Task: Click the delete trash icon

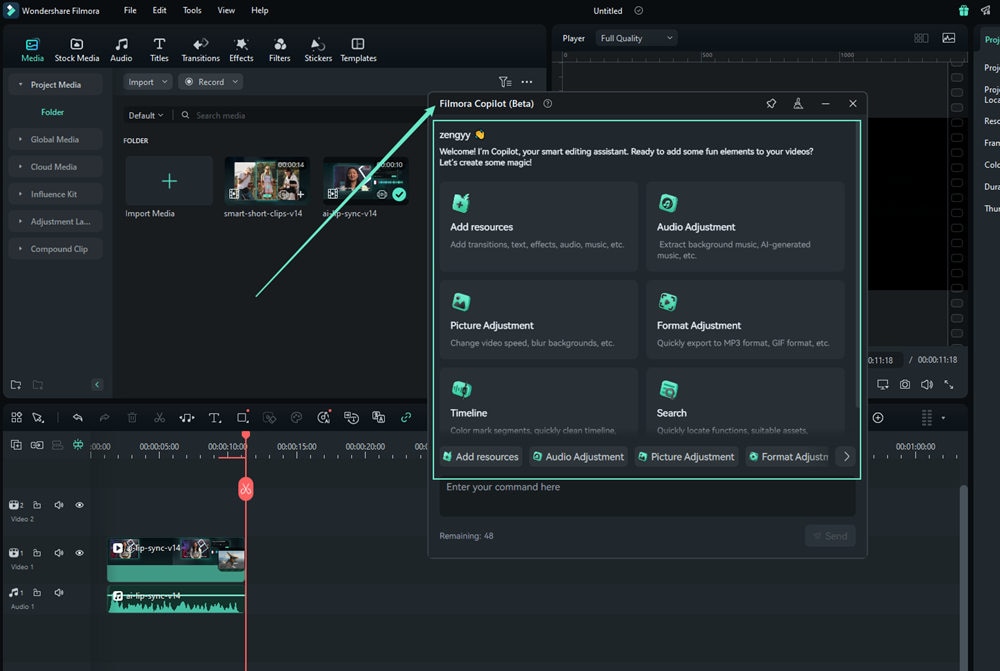Action: tap(132, 418)
